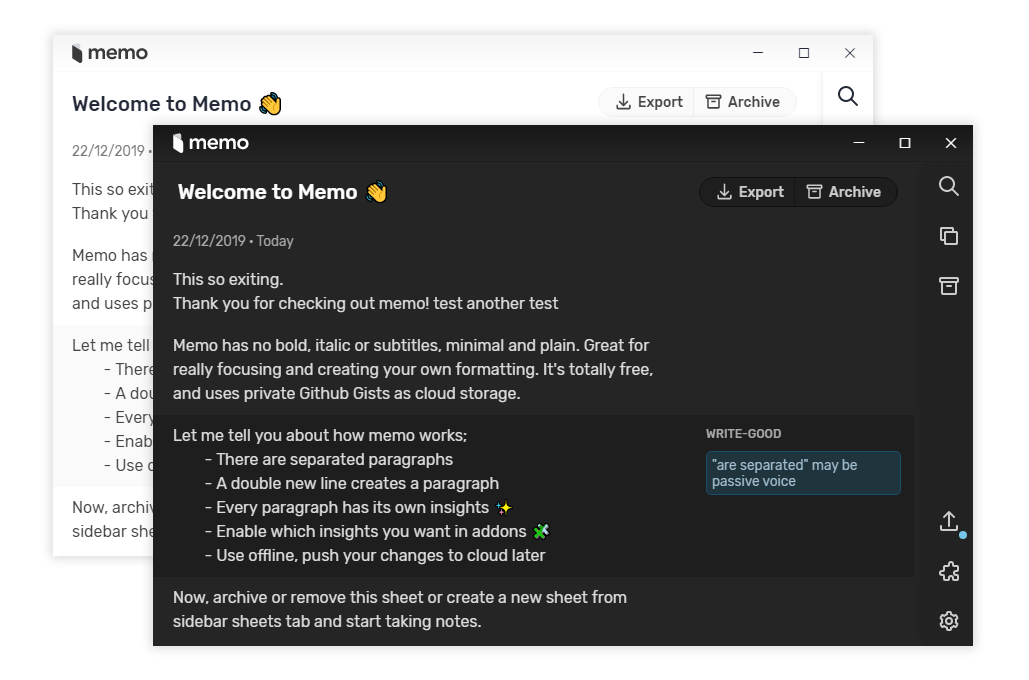1029x680 pixels.
Task: Maximize the focused memo window
Action: (904, 143)
